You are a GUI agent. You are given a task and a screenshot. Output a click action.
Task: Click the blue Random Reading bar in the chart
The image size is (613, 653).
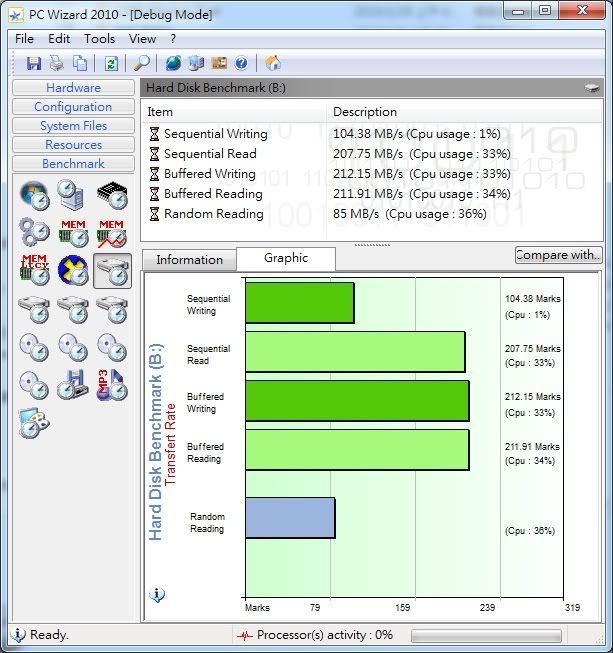coord(290,518)
